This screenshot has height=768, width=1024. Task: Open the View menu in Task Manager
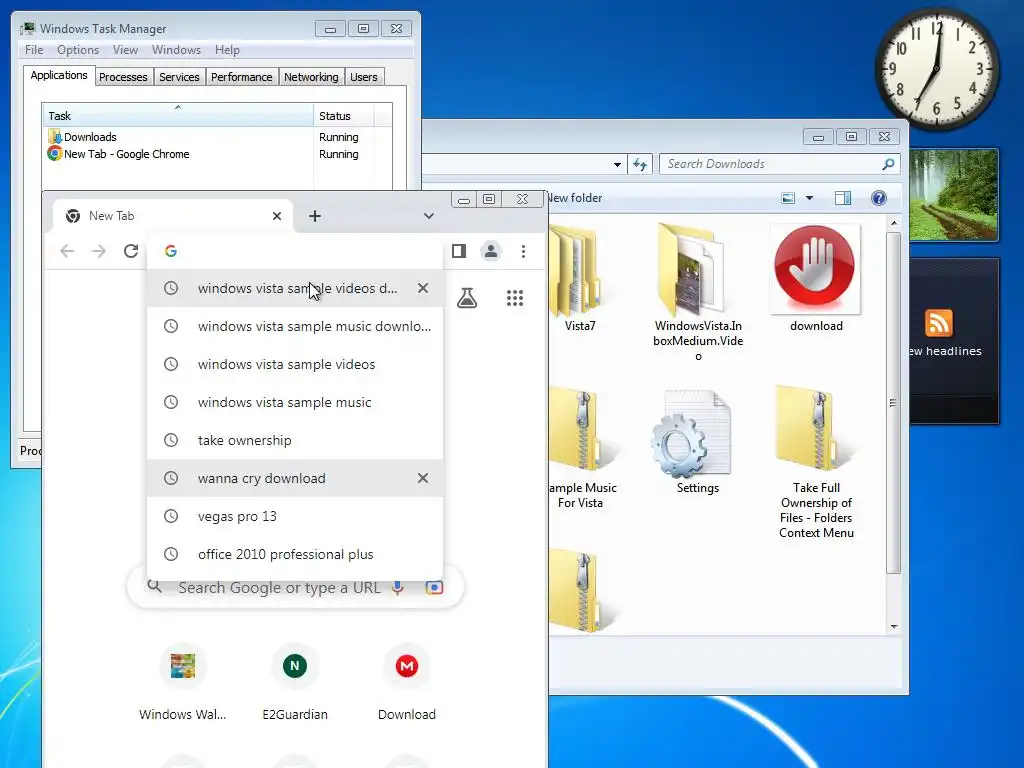pos(125,50)
